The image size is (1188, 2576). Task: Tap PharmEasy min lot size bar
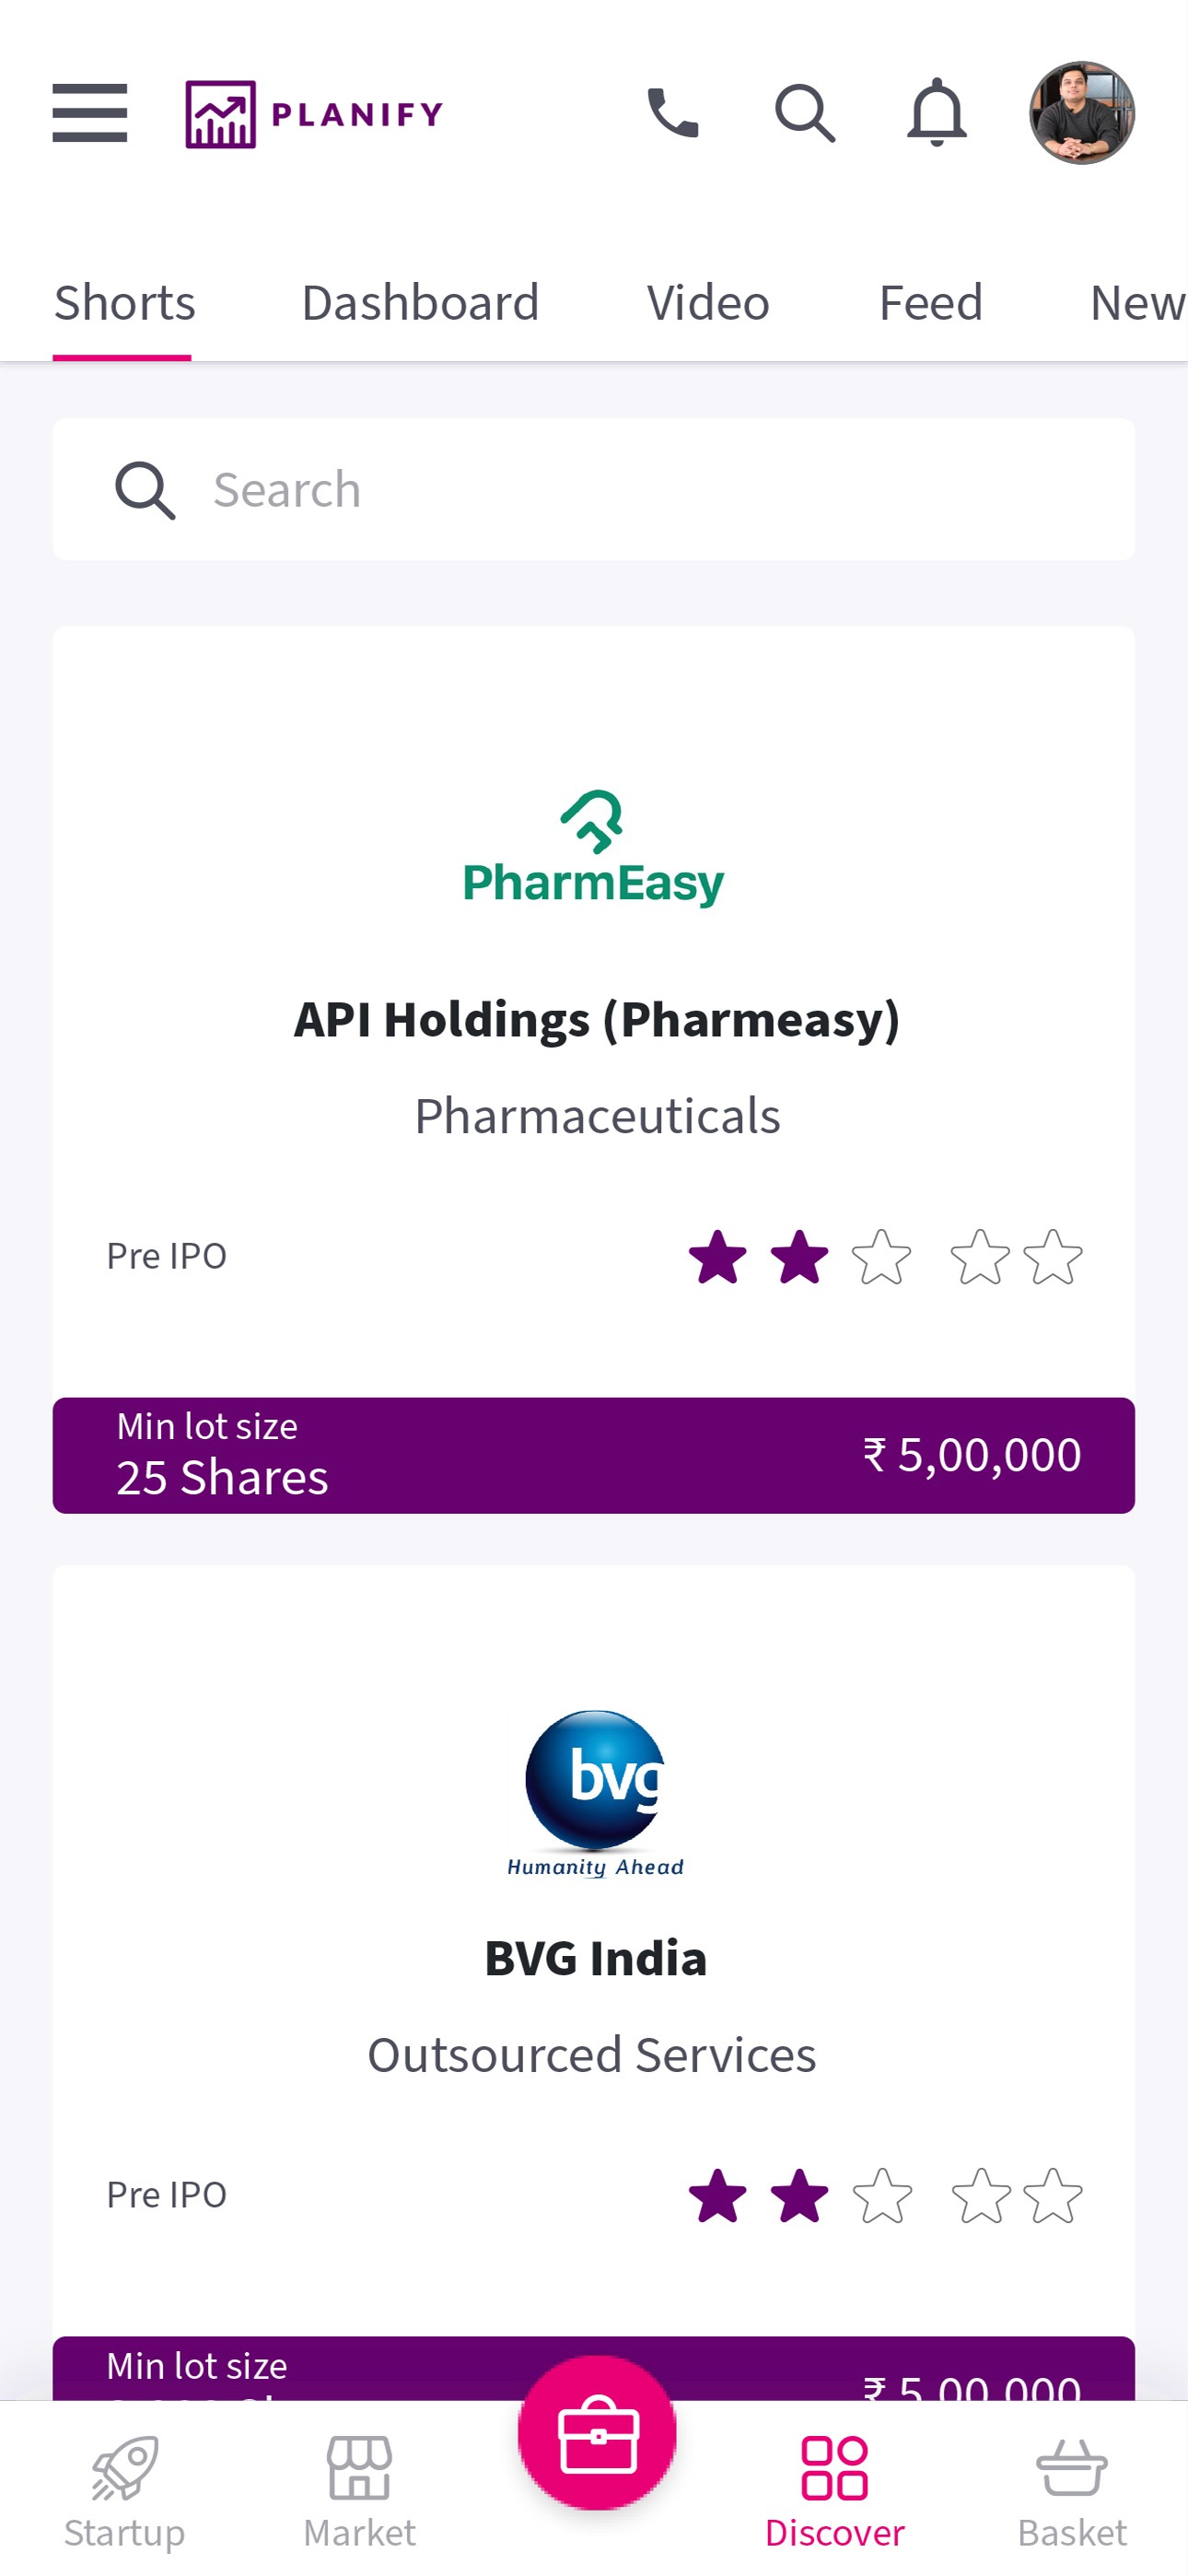pyautogui.click(x=594, y=1455)
